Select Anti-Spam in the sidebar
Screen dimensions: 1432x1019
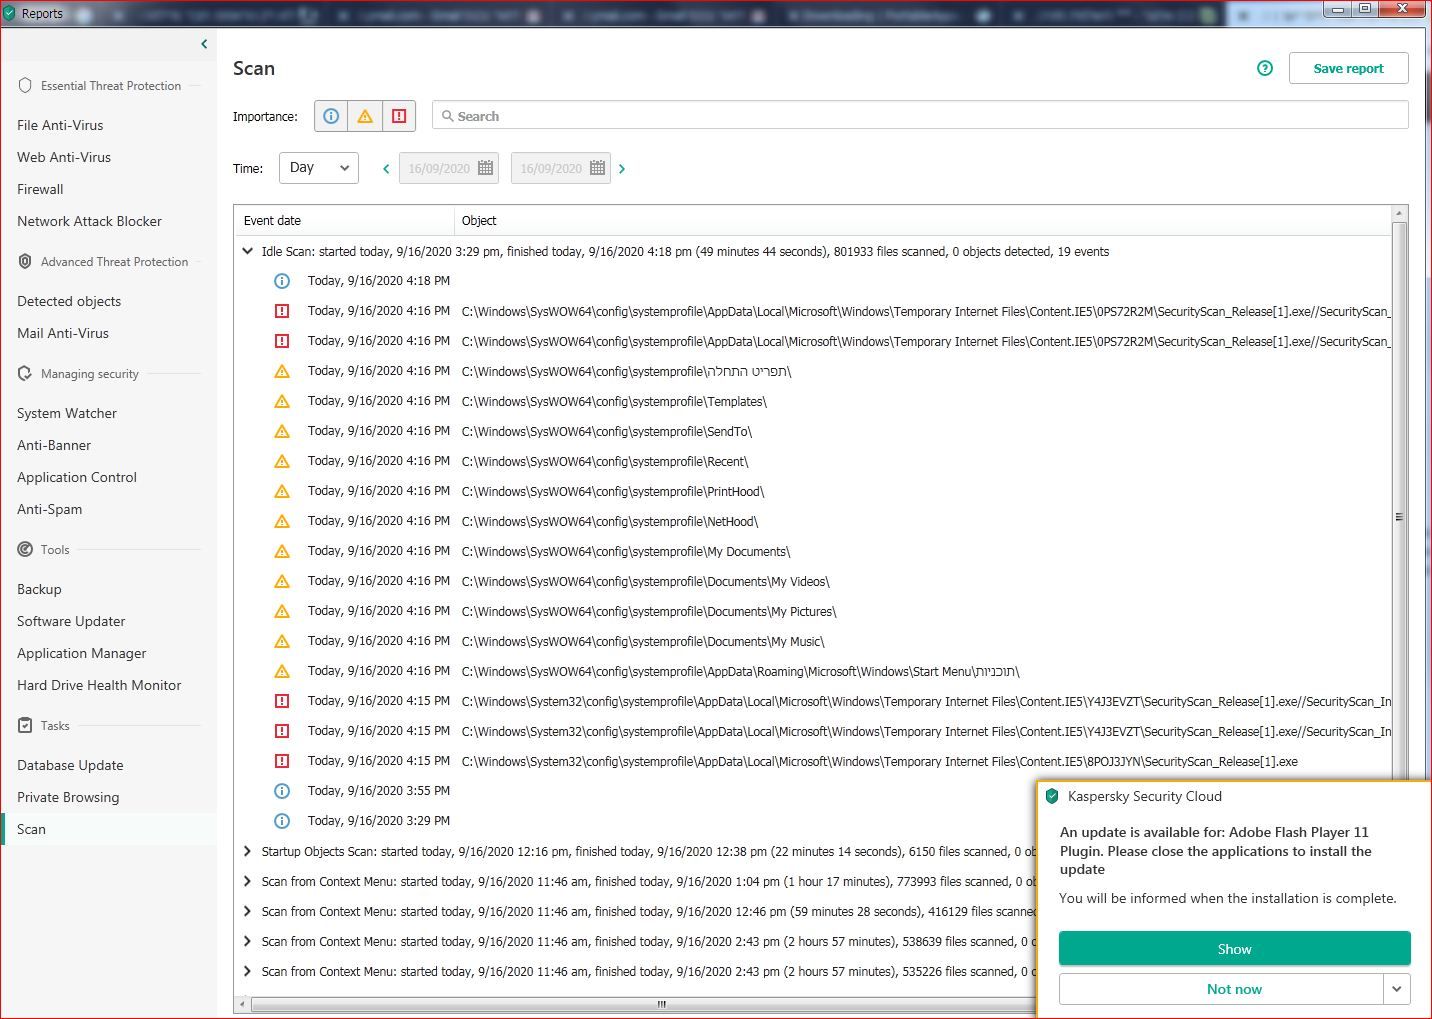50,509
